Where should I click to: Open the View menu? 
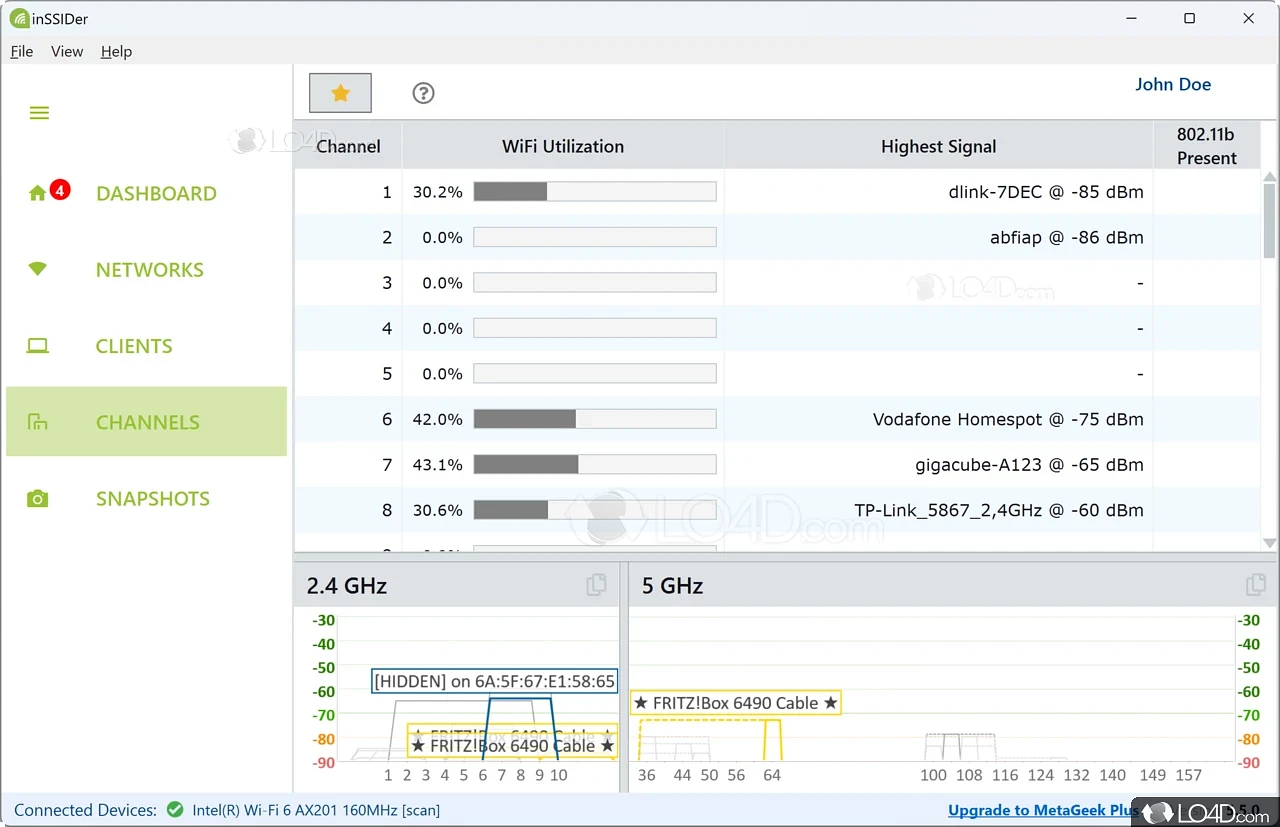point(67,51)
